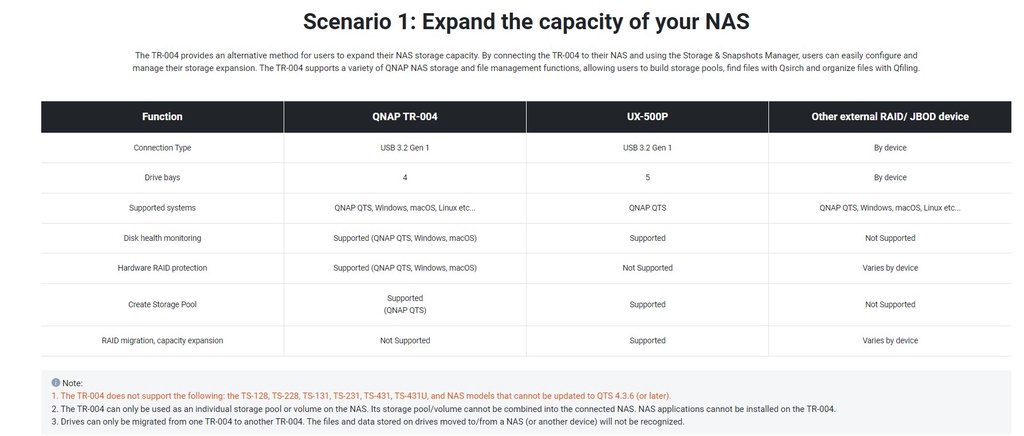This screenshot has width=1024, height=436.
Task: Click Not Supported under TR-004 RAID migration
Action: point(405,341)
